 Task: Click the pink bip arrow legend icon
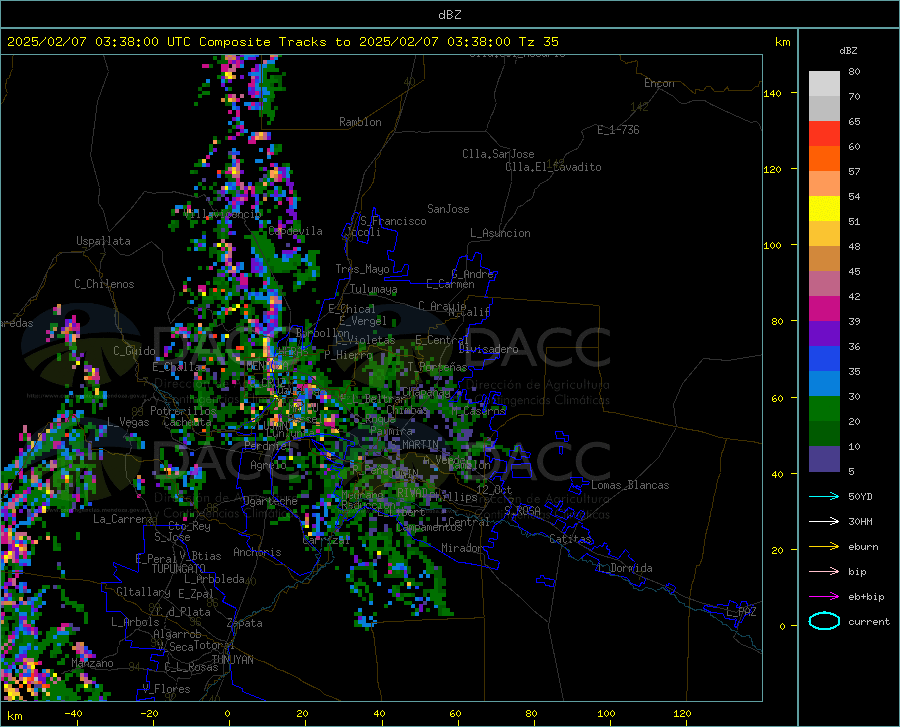824,572
